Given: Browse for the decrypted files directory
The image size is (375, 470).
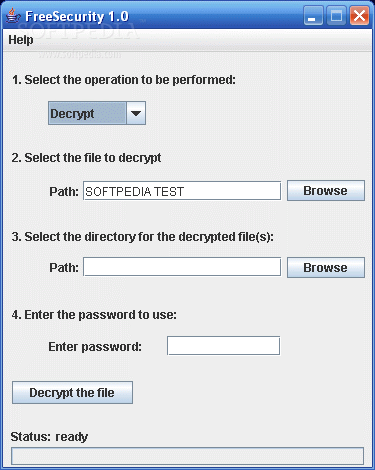Looking at the screenshot, I should tap(326, 267).
